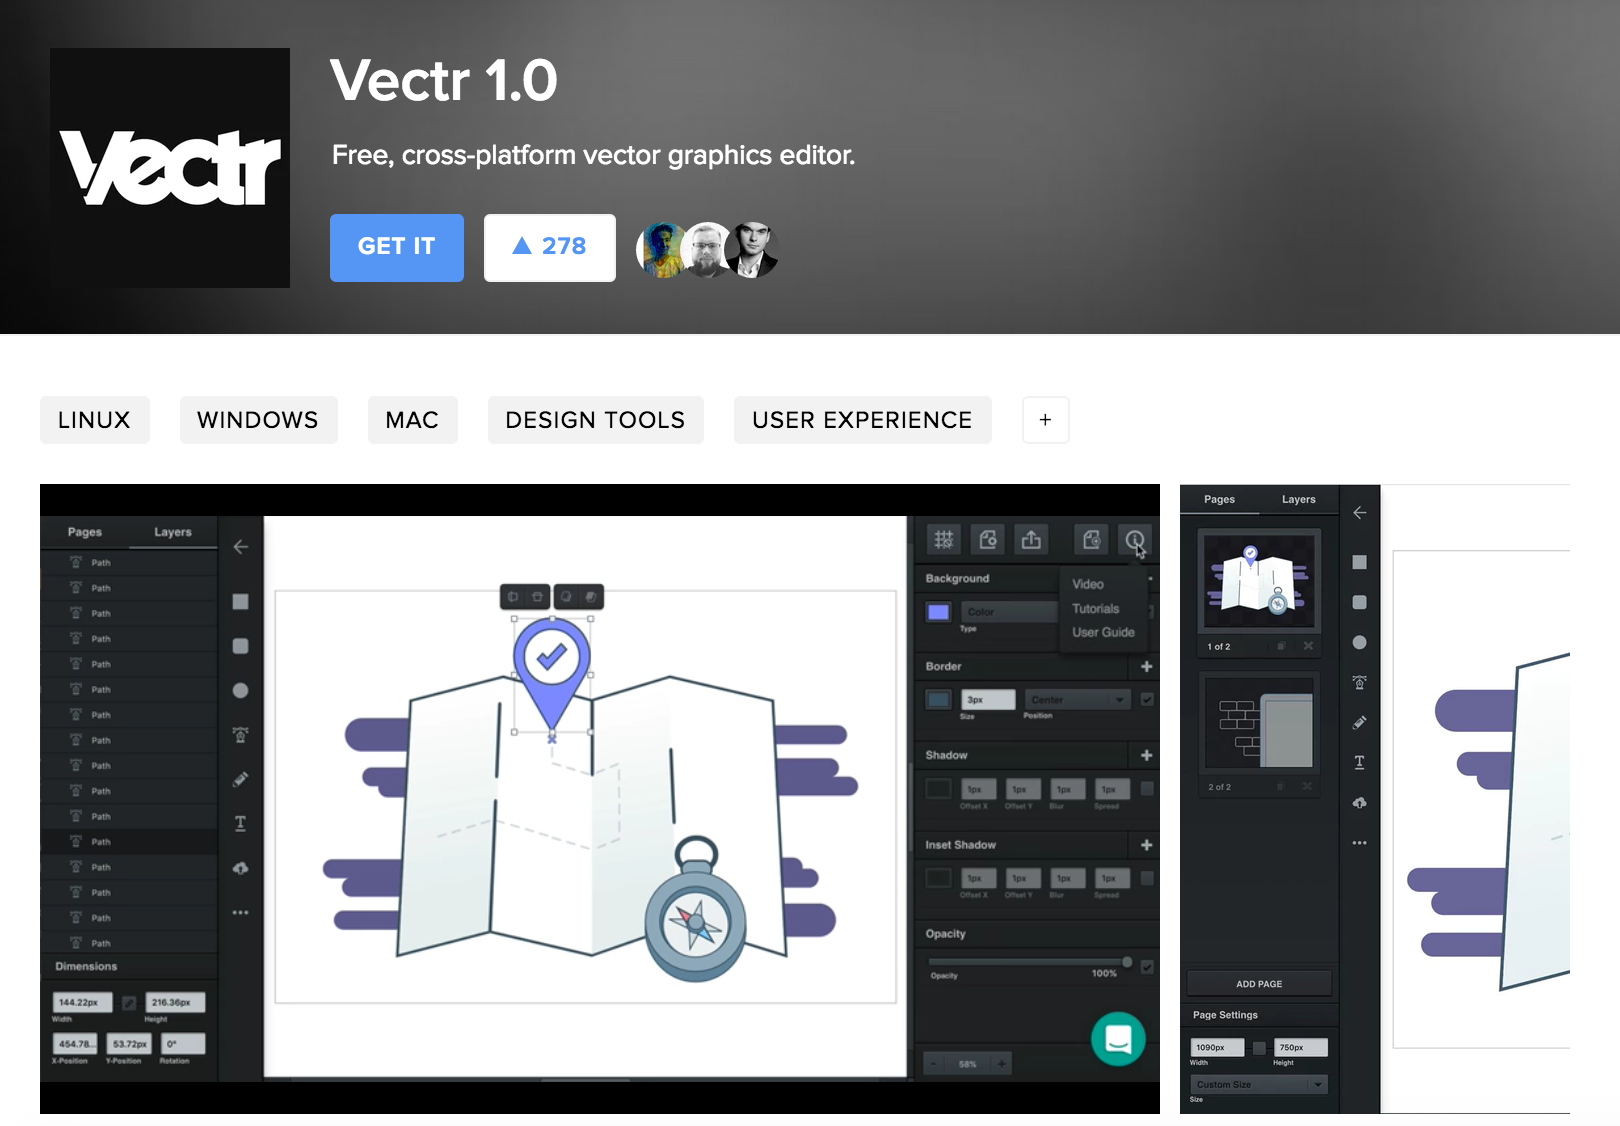This screenshot has height=1126, width=1620.
Task: Click the back arrow beside the Path layers list
Action: point(240,547)
